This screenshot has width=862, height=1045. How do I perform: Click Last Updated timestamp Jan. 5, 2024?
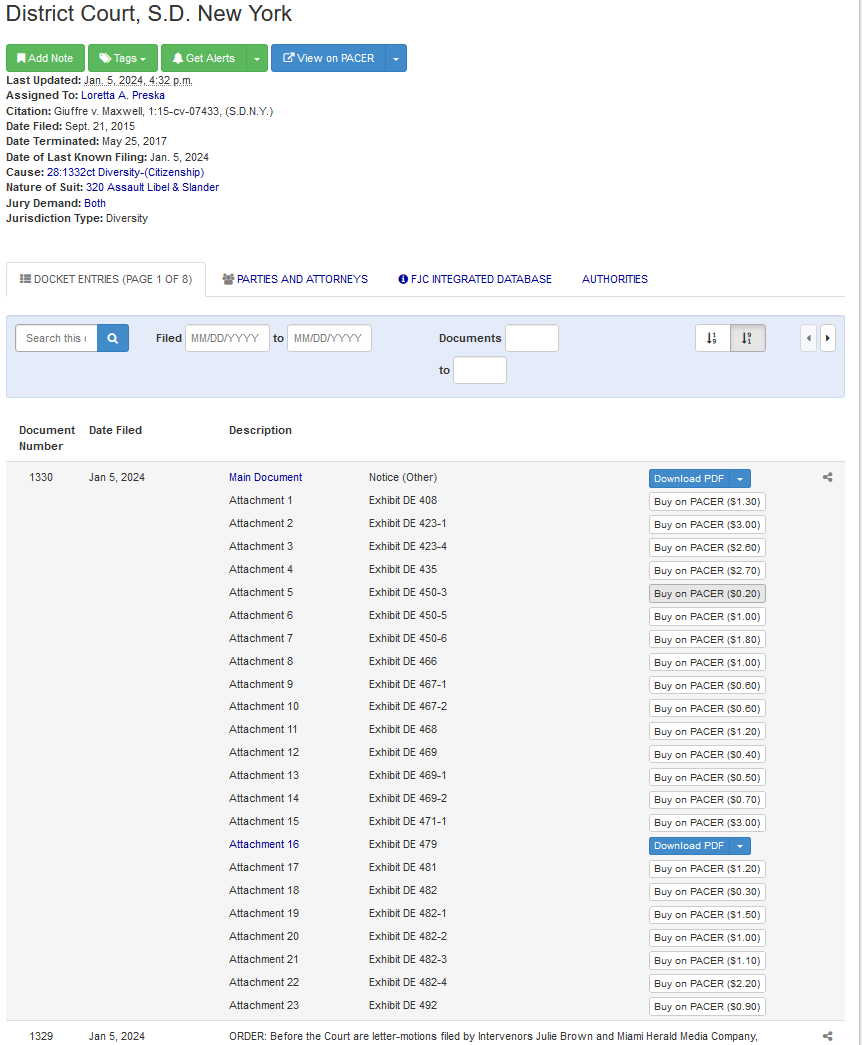click(138, 80)
